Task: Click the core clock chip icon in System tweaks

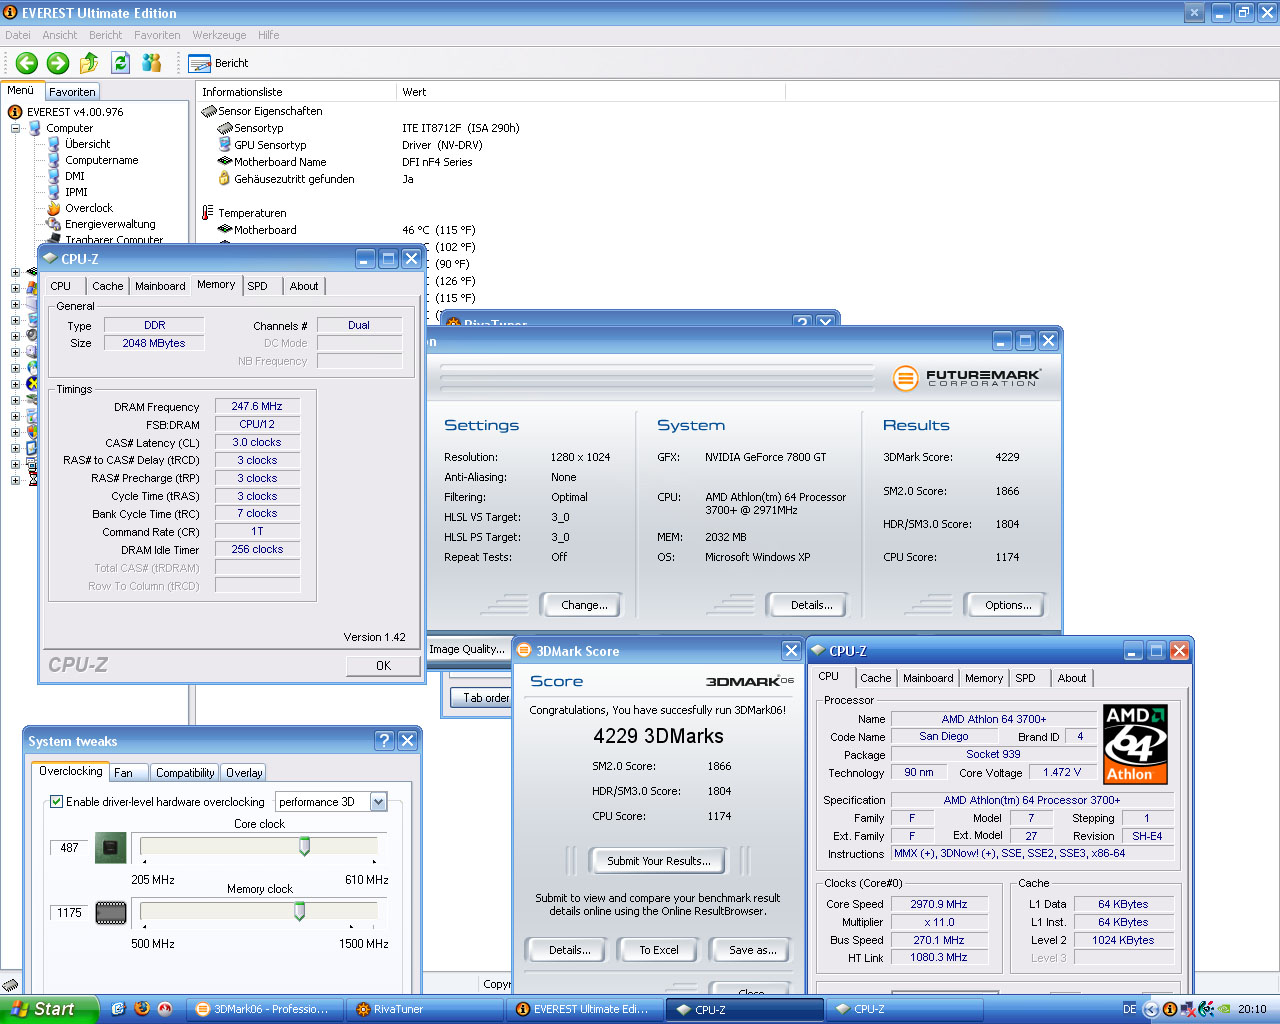Action: pyautogui.click(x=111, y=847)
